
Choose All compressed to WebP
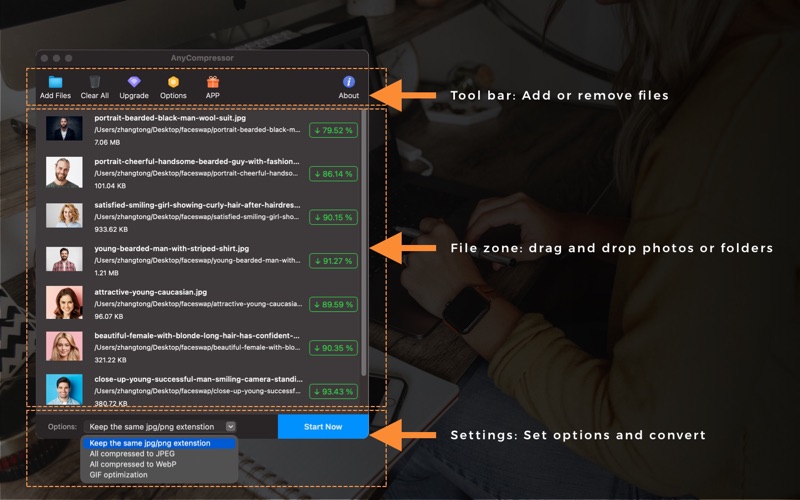133,464
